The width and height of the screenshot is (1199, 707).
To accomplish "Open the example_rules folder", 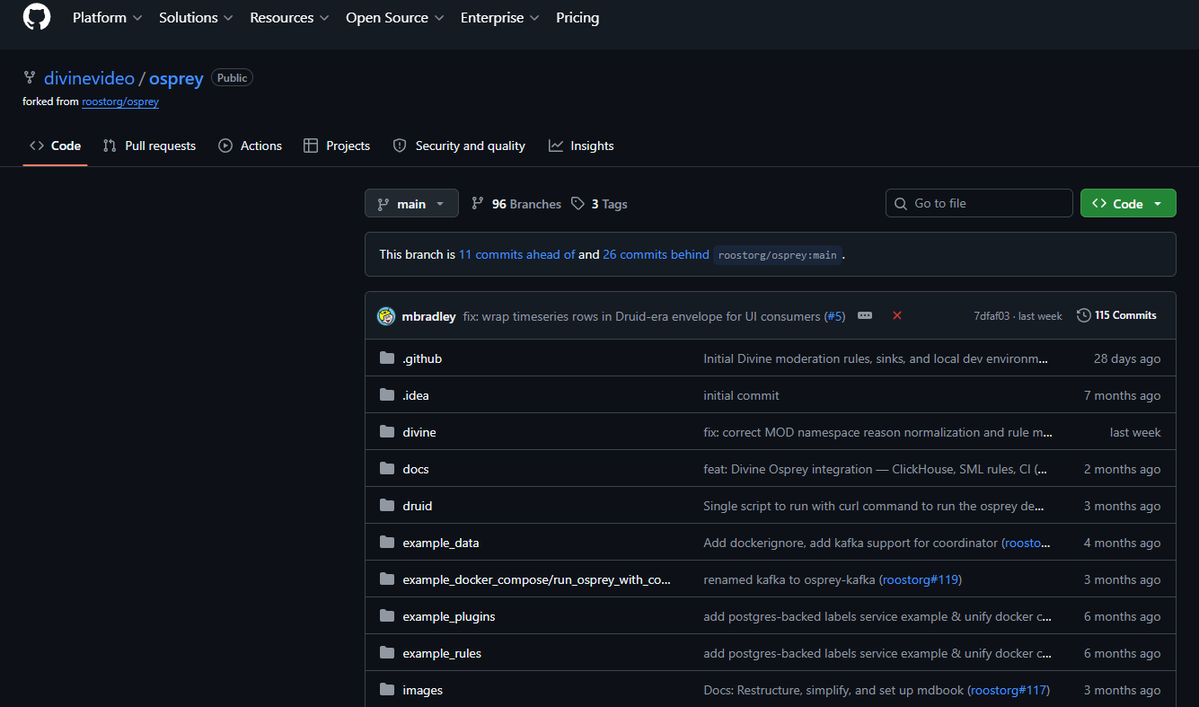I will (442, 653).
